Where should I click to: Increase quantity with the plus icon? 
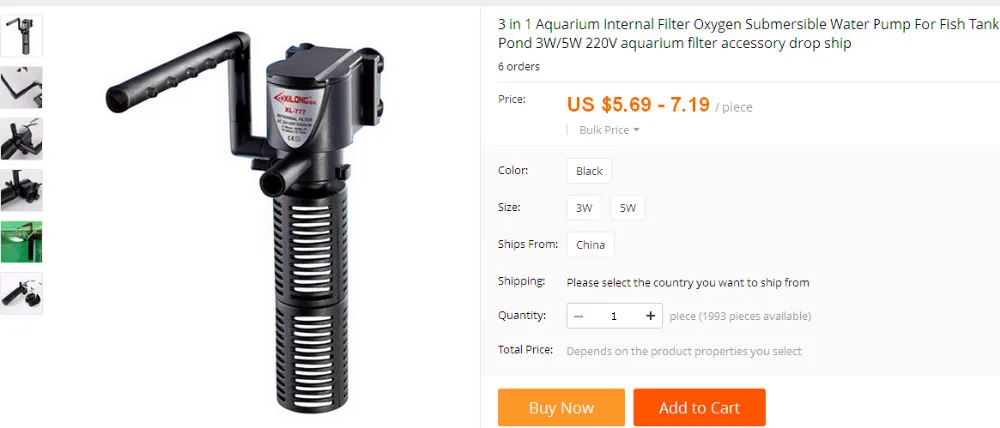(651, 316)
